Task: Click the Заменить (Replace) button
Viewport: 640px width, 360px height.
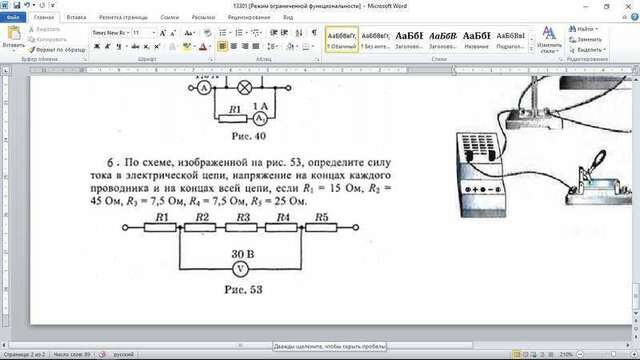Action: click(585, 40)
